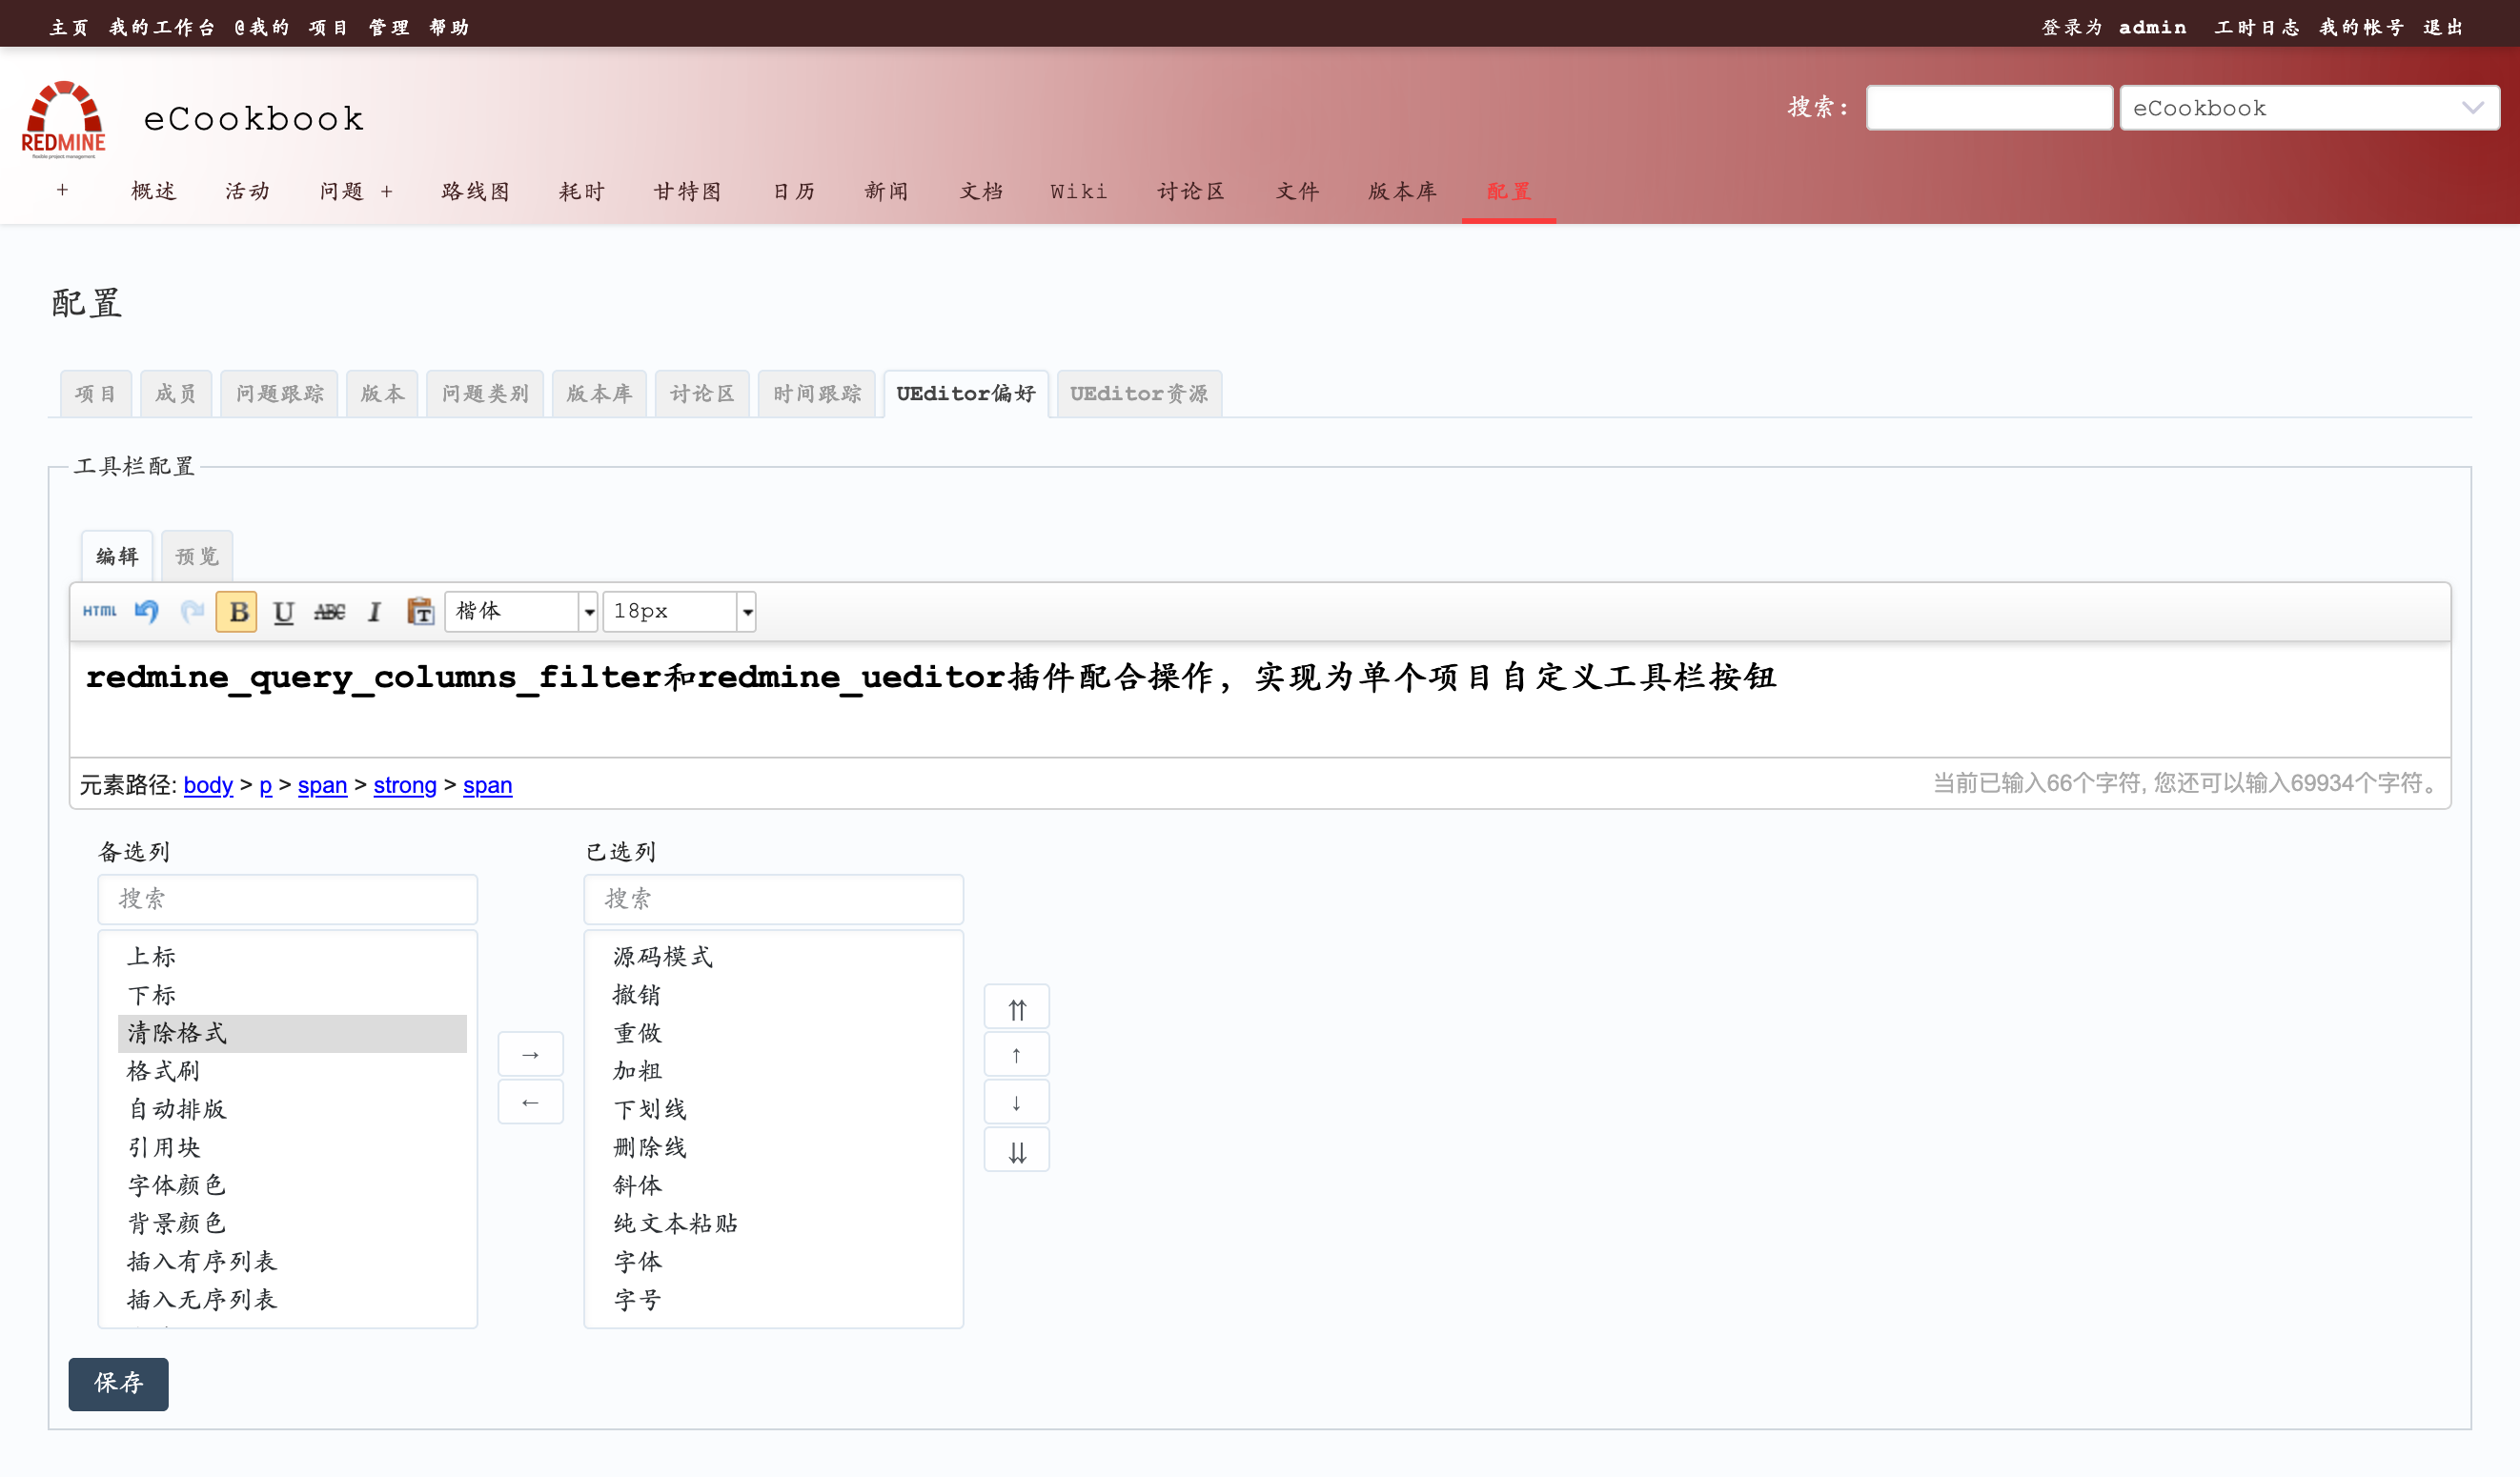Image resolution: width=2520 pixels, height=1477 pixels.
Task: Click the body link in element path
Action: point(208,785)
